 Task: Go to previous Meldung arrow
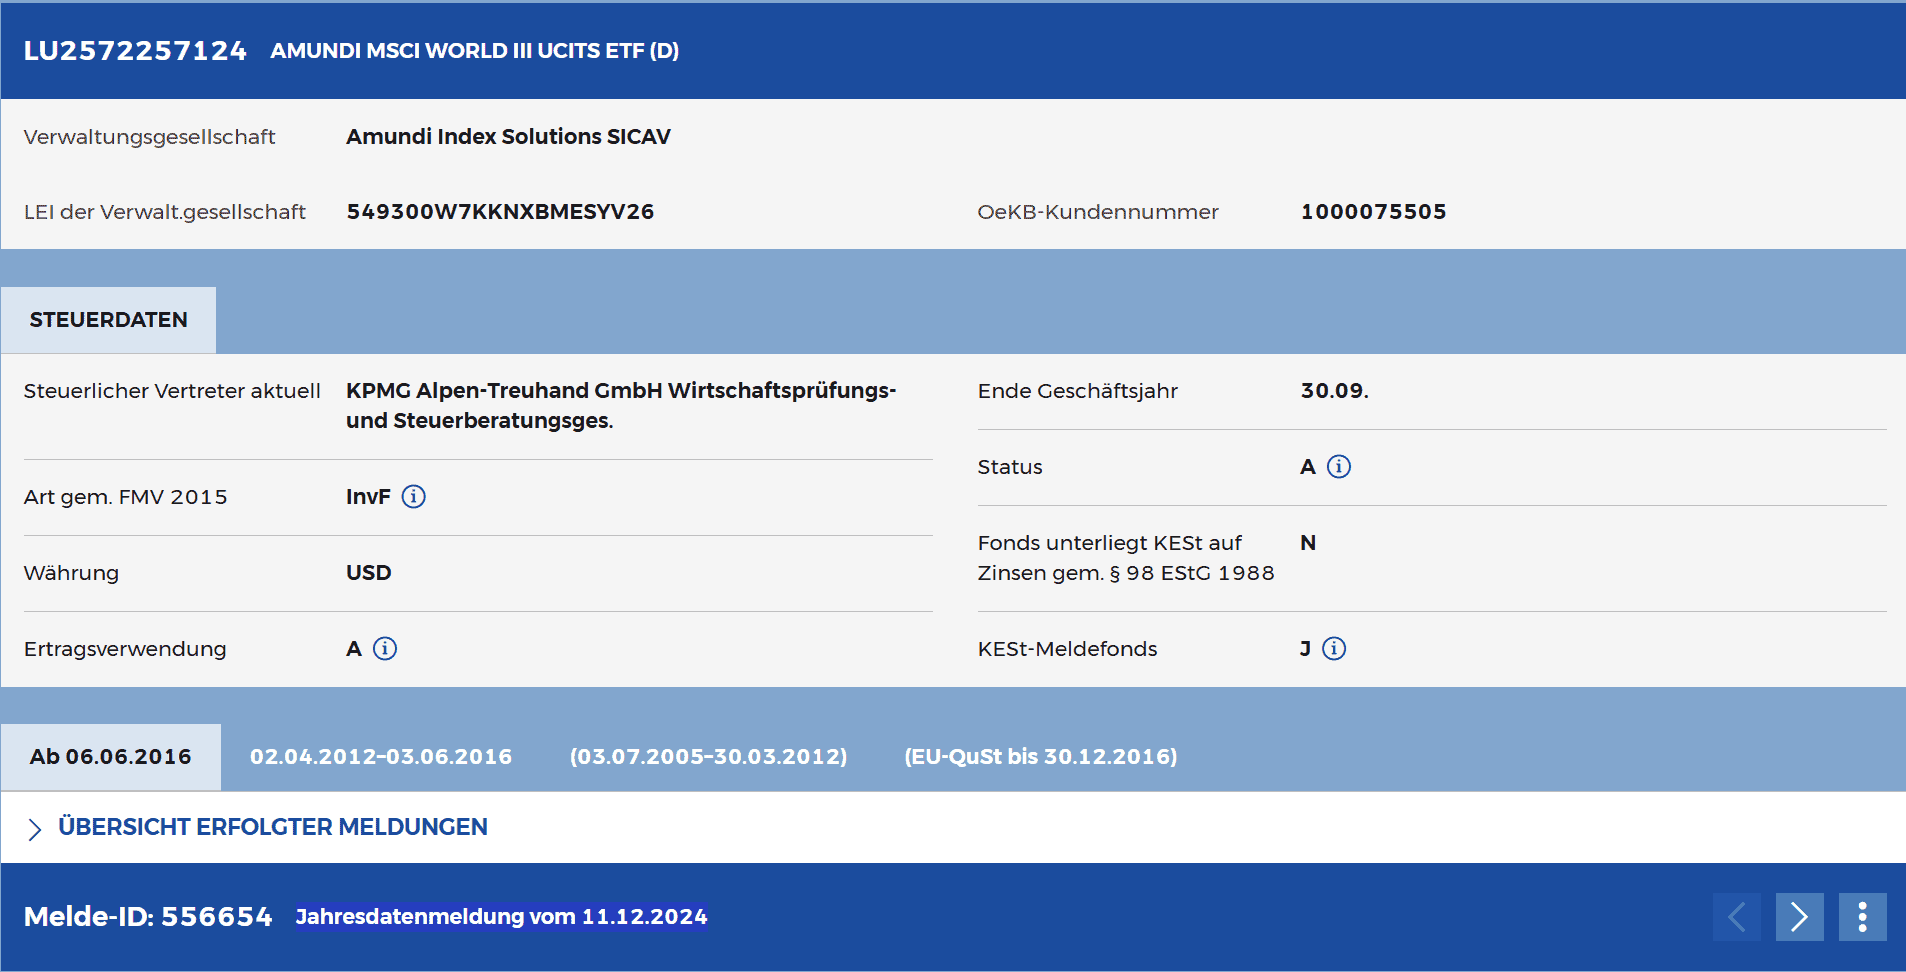click(x=1737, y=917)
